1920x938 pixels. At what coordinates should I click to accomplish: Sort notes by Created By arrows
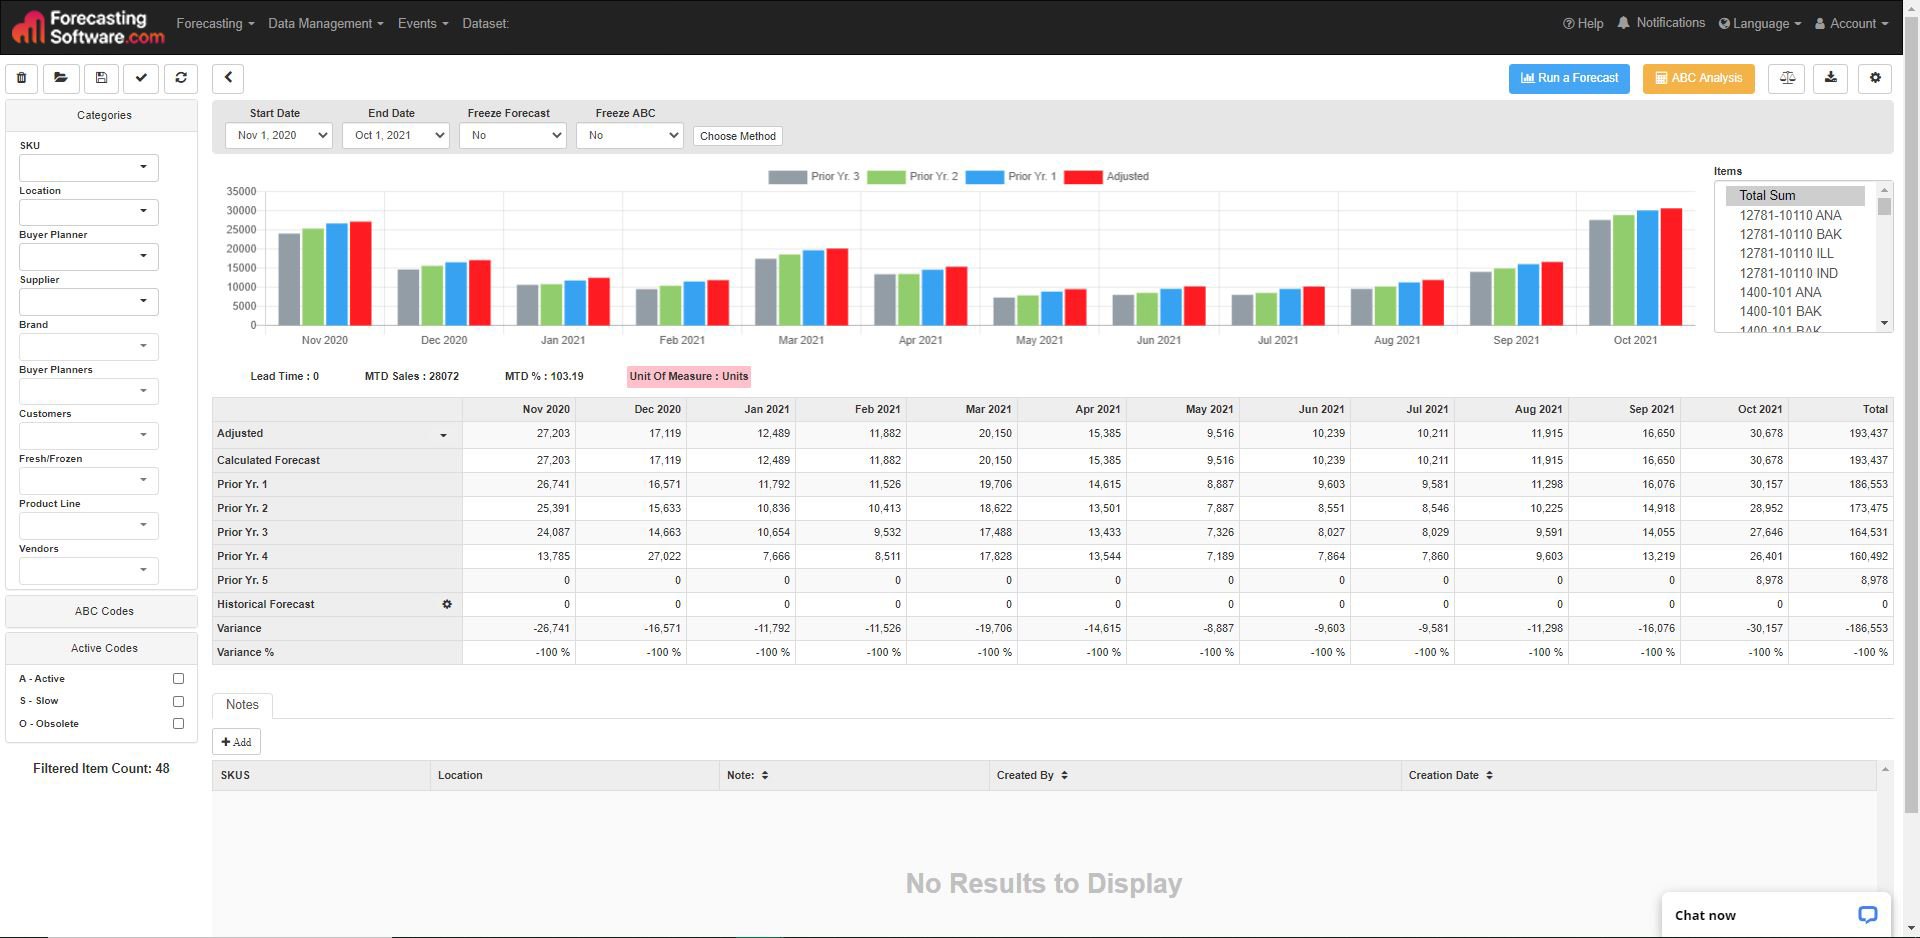1064,775
